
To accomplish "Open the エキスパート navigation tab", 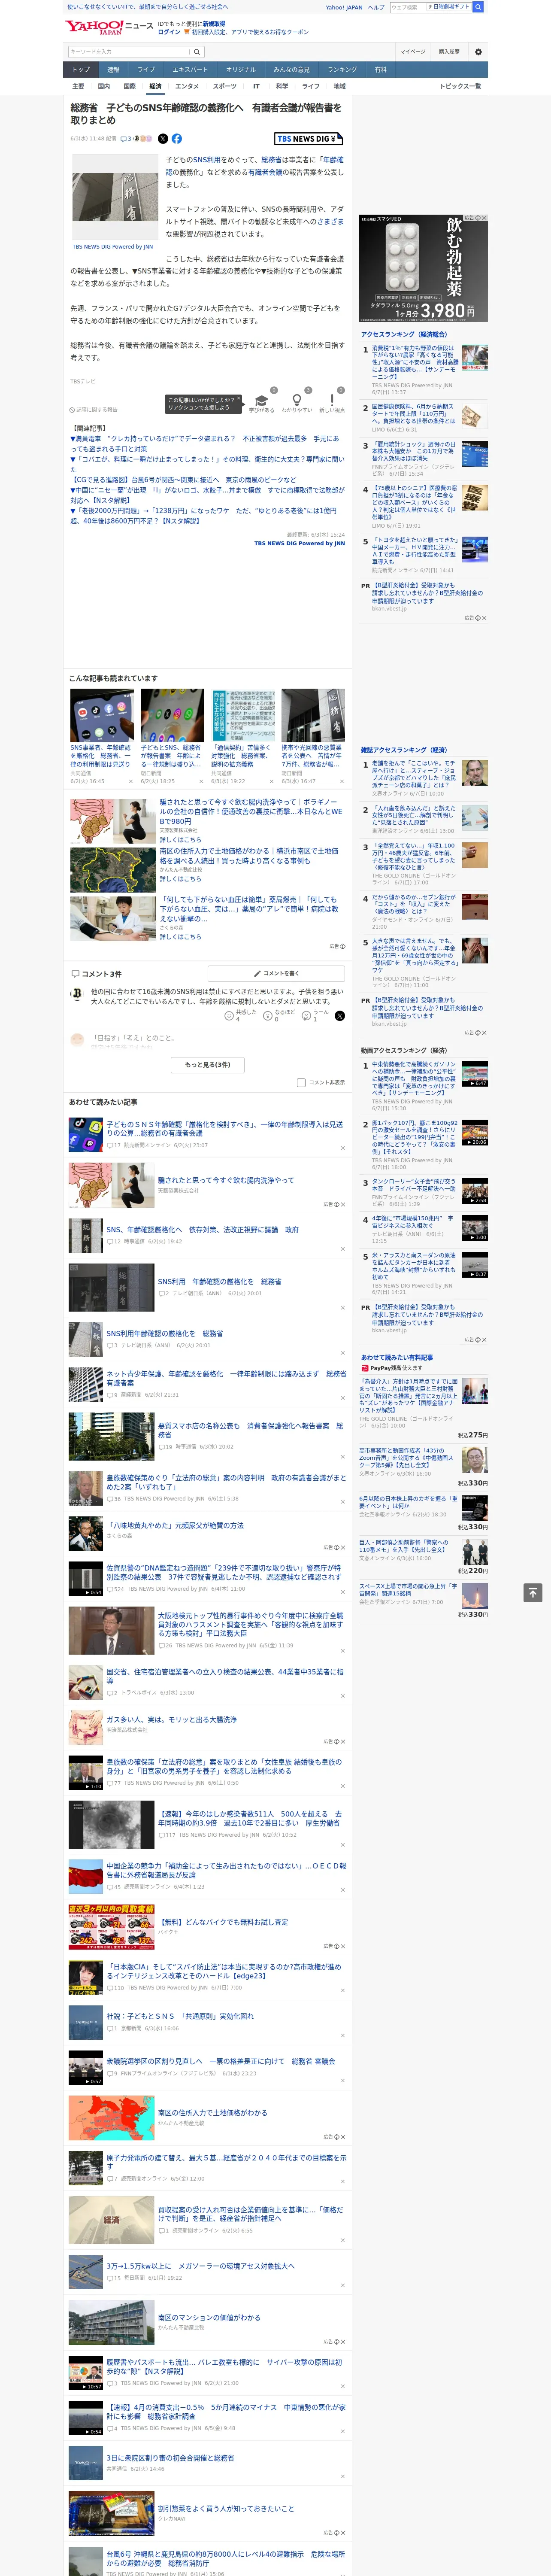I will pos(190,70).
